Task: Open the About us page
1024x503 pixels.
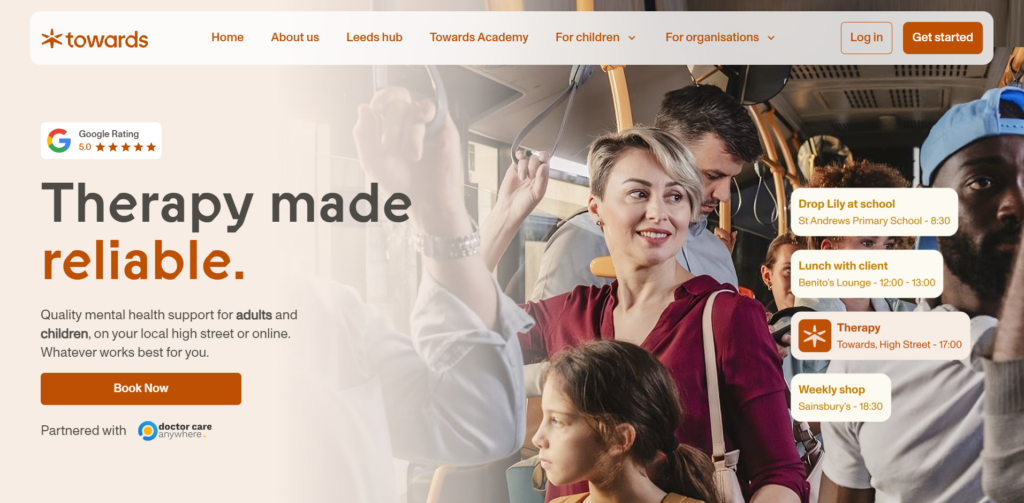Action: pos(295,38)
